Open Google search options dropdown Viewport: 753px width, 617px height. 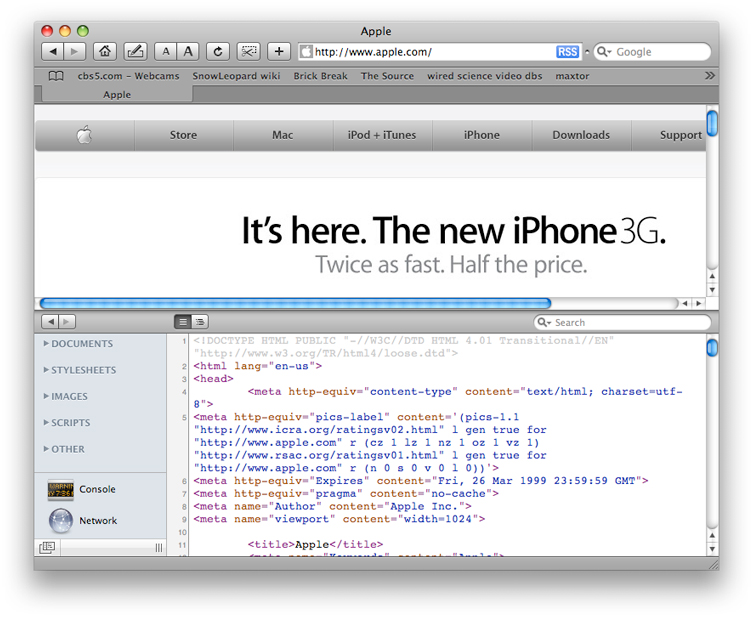[604, 52]
